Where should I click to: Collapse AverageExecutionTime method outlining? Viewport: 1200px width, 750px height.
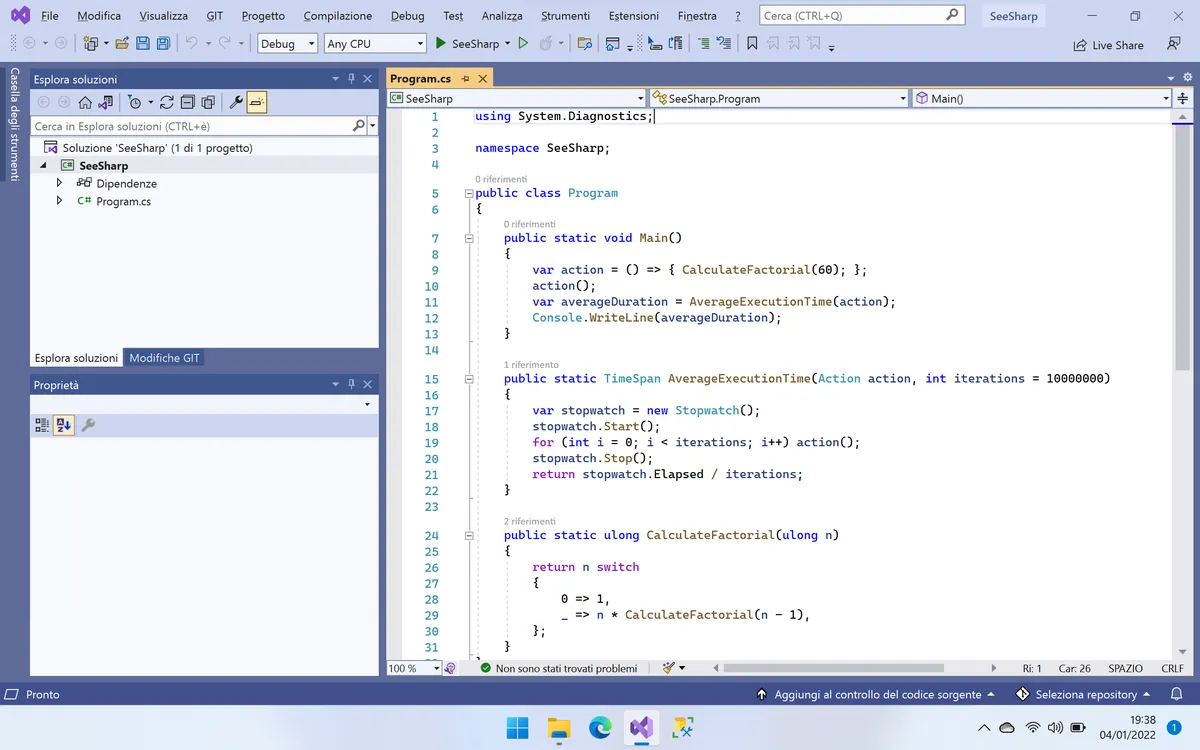[468, 379]
